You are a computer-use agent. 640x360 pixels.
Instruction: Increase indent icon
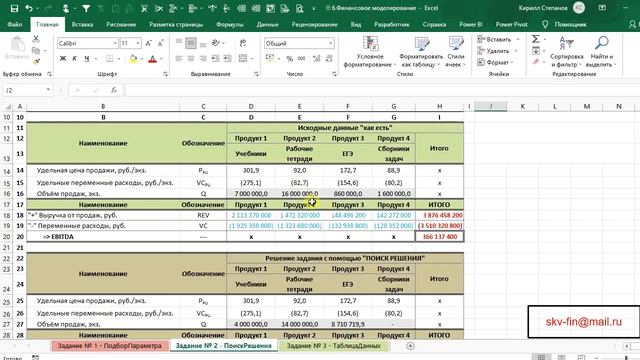click(227, 59)
